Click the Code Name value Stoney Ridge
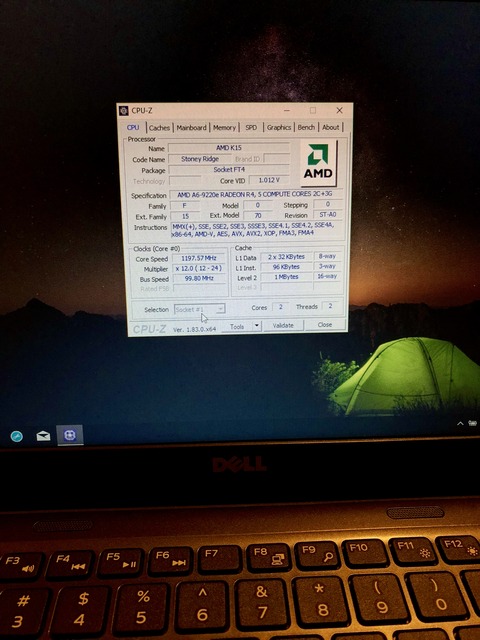This screenshot has width=480, height=640. [200, 159]
